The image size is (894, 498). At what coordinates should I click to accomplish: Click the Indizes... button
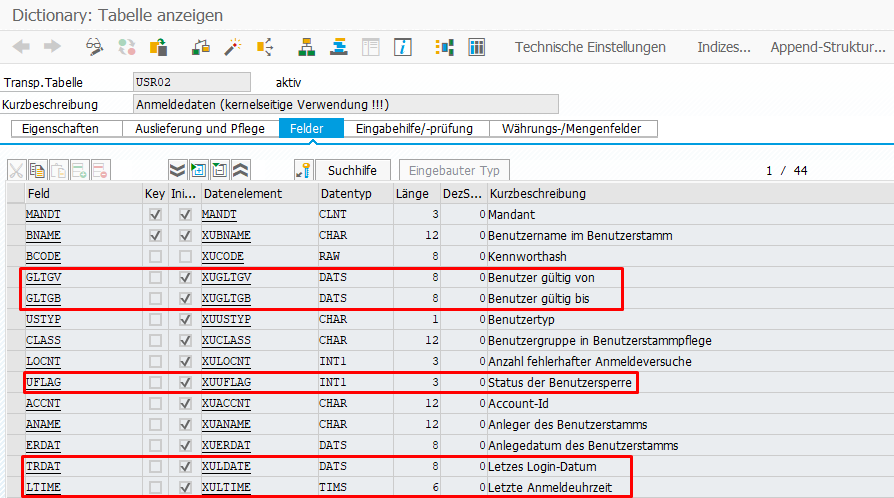pos(724,47)
